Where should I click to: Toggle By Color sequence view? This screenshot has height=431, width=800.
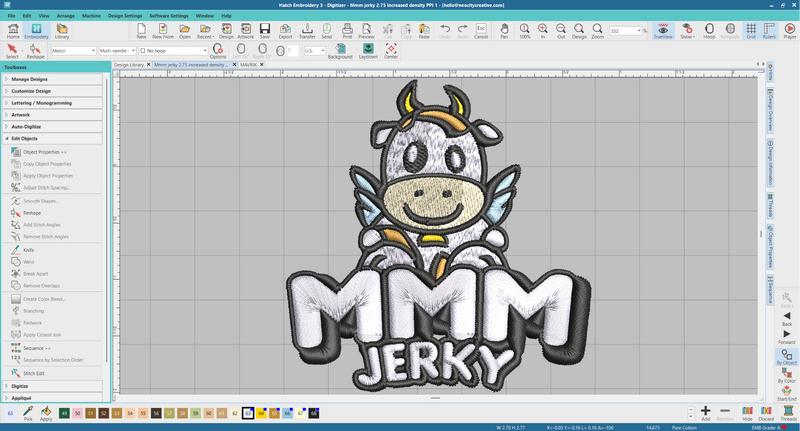point(787,375)
